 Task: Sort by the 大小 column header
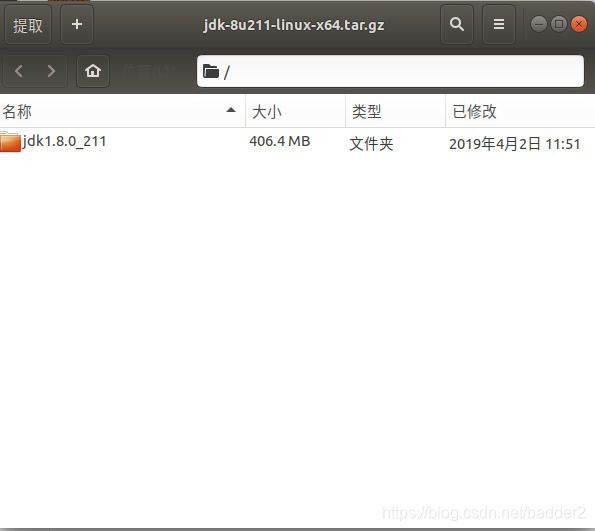(296, 111)
